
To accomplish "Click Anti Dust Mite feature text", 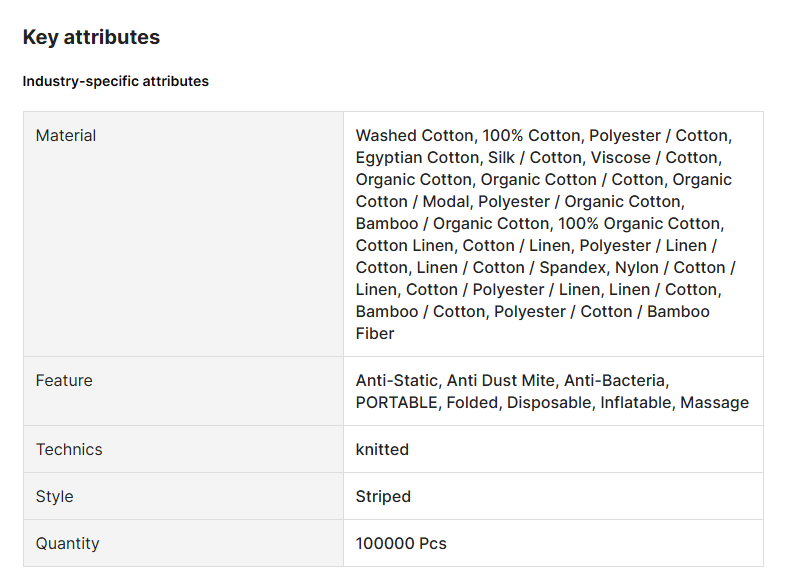I will tap(501, 380).
